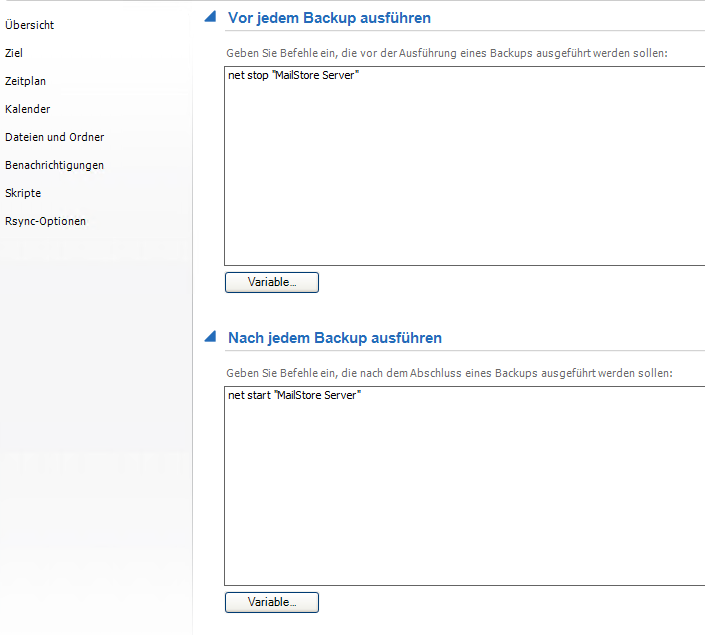Switch to Dateien und Ordner

(55, 137)
